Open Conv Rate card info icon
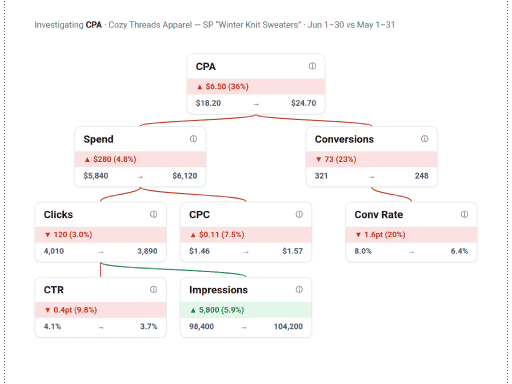 tap(464, 214)
